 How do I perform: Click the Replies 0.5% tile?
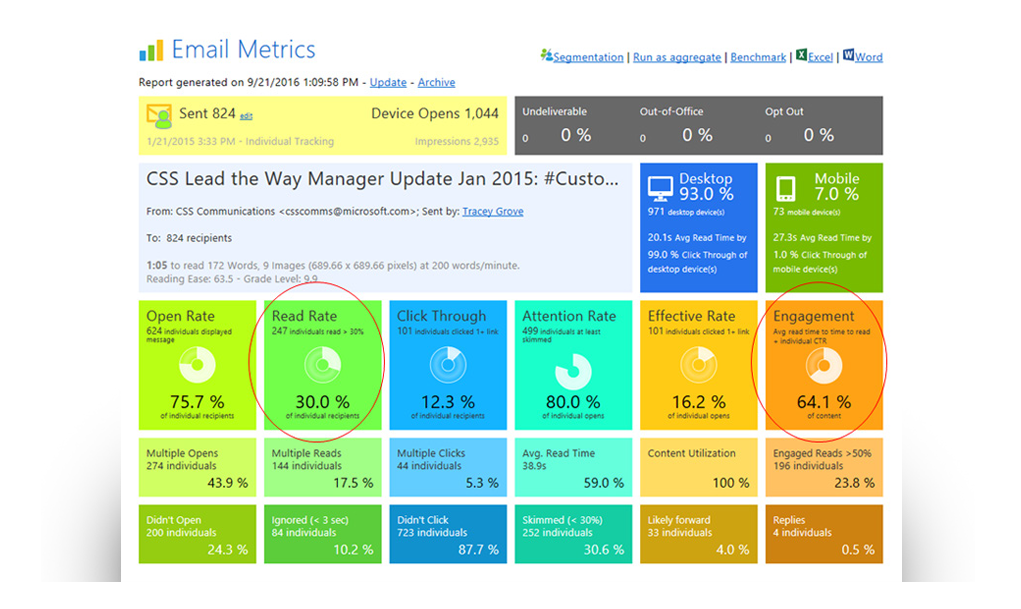[824, 535]
